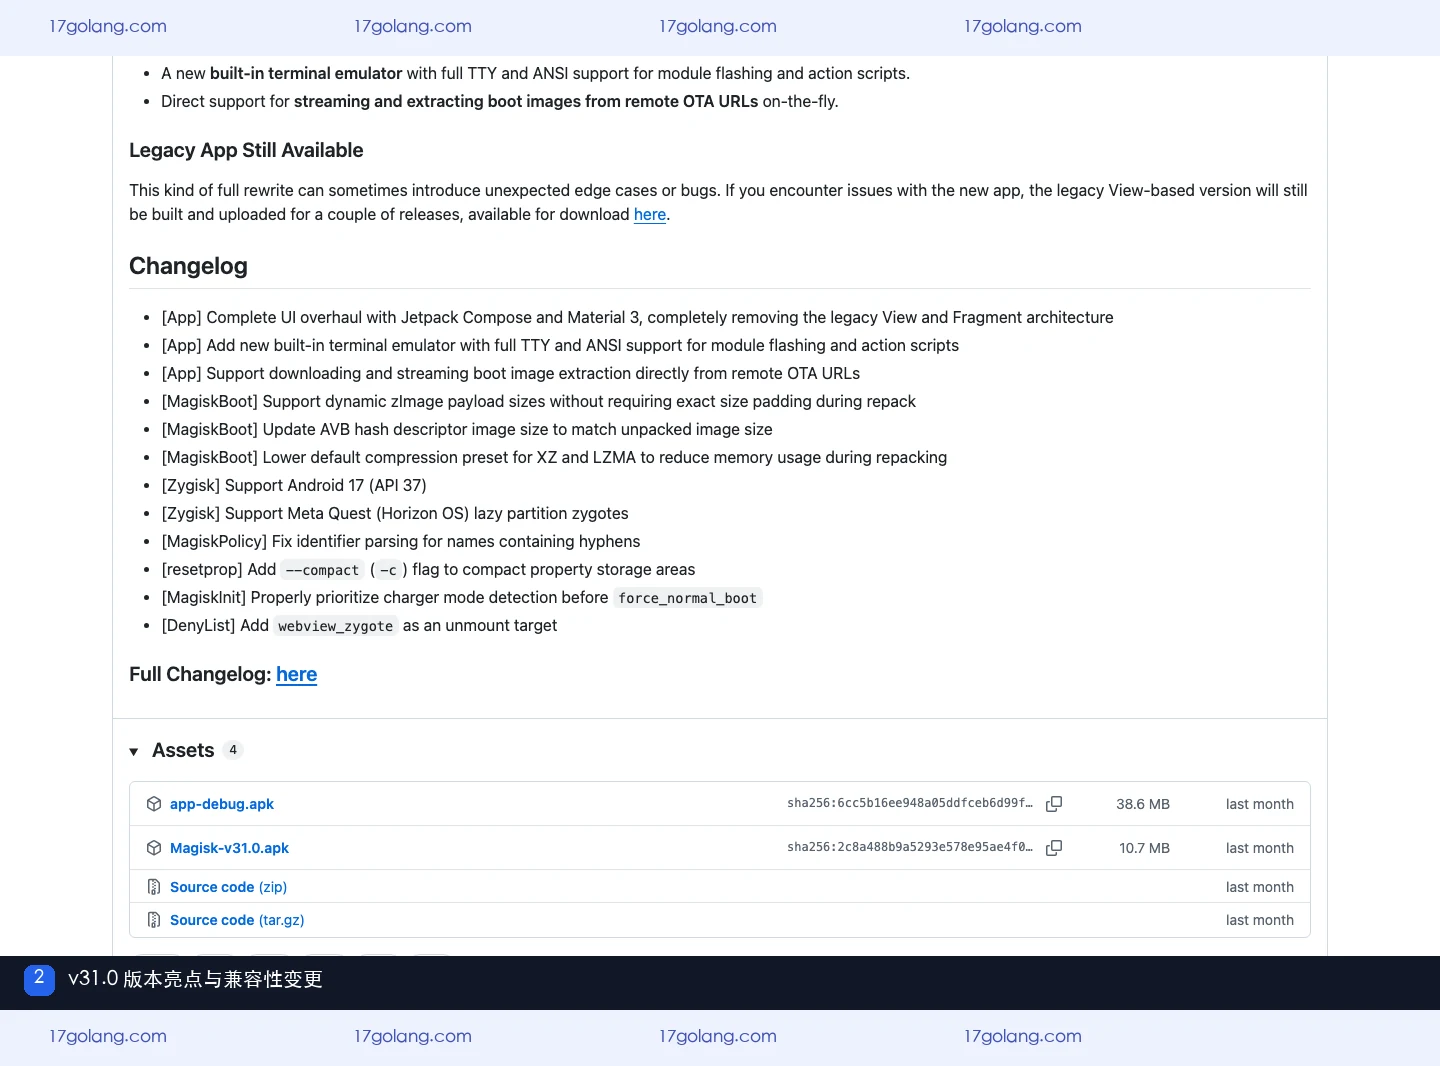Click the zip file icon beside Source code (zip)
Screen dimensions: 1440x1066
click(154, 887)
